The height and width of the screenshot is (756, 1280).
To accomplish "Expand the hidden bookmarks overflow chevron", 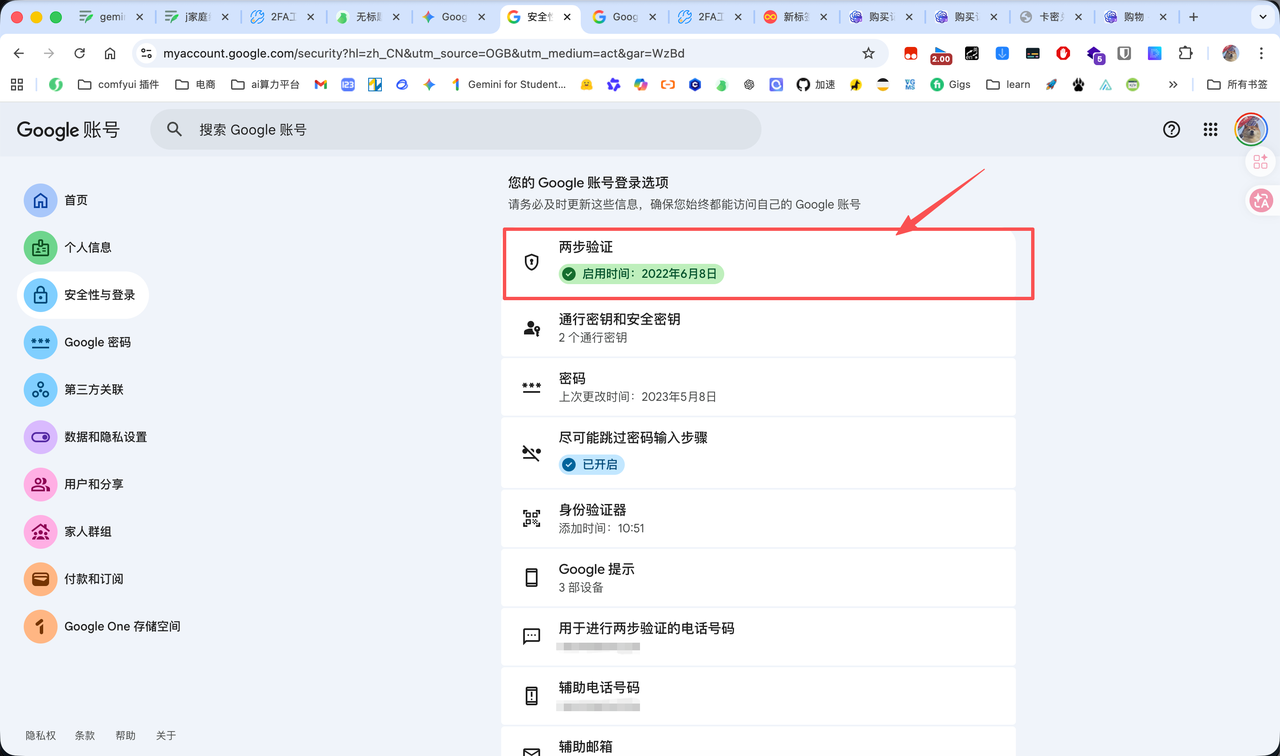I will click(1173, 85).
